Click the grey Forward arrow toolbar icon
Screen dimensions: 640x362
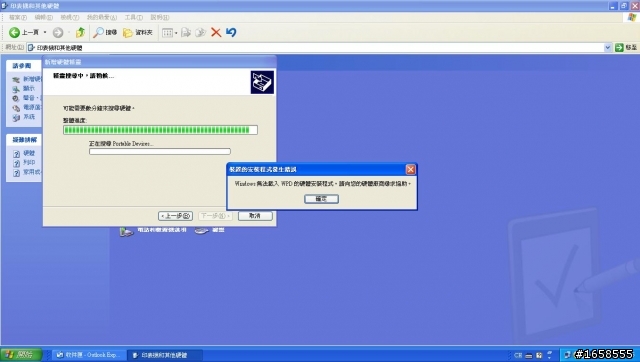58,32
